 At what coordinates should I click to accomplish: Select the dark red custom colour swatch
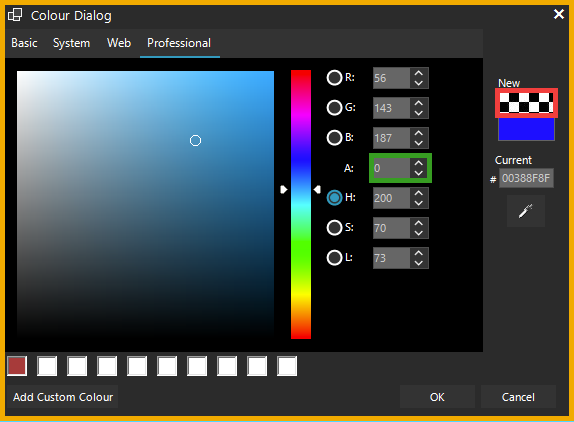click(17, 366)
